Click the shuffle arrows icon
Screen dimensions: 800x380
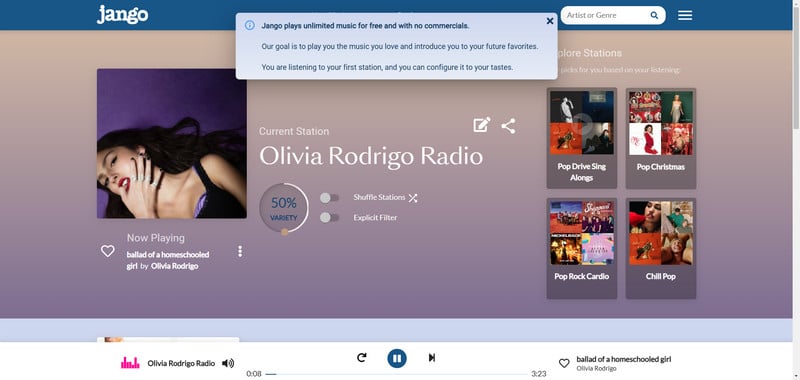tap(413, 198)
